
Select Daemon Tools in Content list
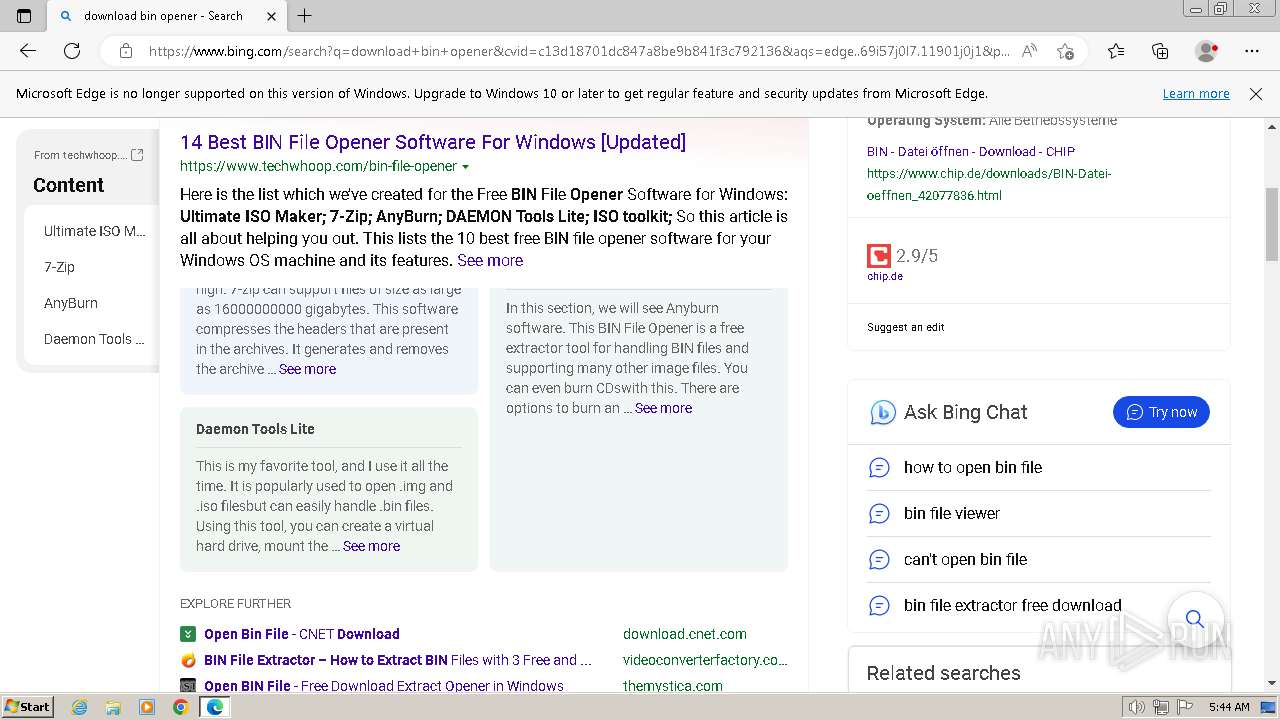coord(94,339)
